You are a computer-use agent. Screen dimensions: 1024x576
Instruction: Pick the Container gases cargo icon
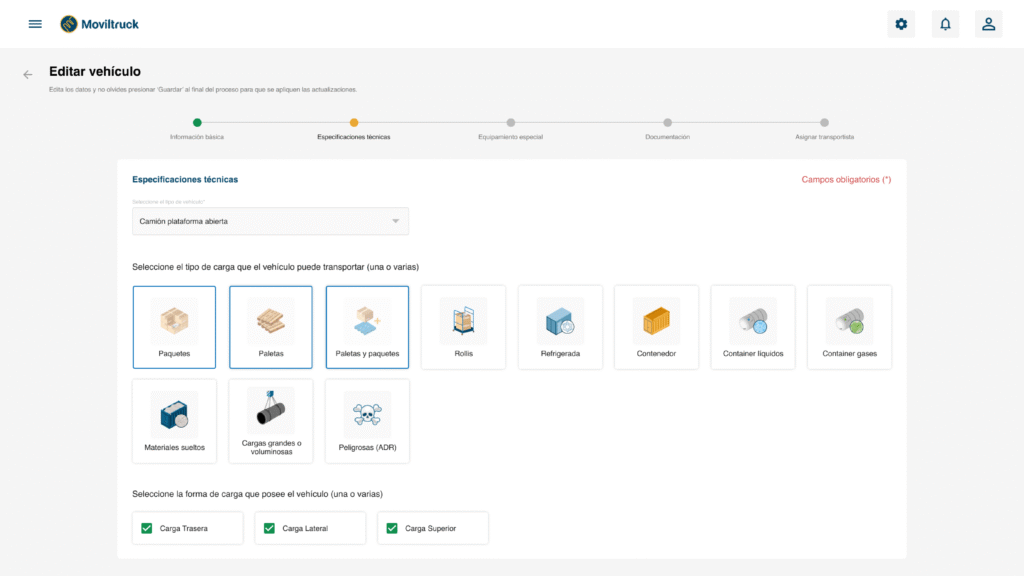pos(849,321)
